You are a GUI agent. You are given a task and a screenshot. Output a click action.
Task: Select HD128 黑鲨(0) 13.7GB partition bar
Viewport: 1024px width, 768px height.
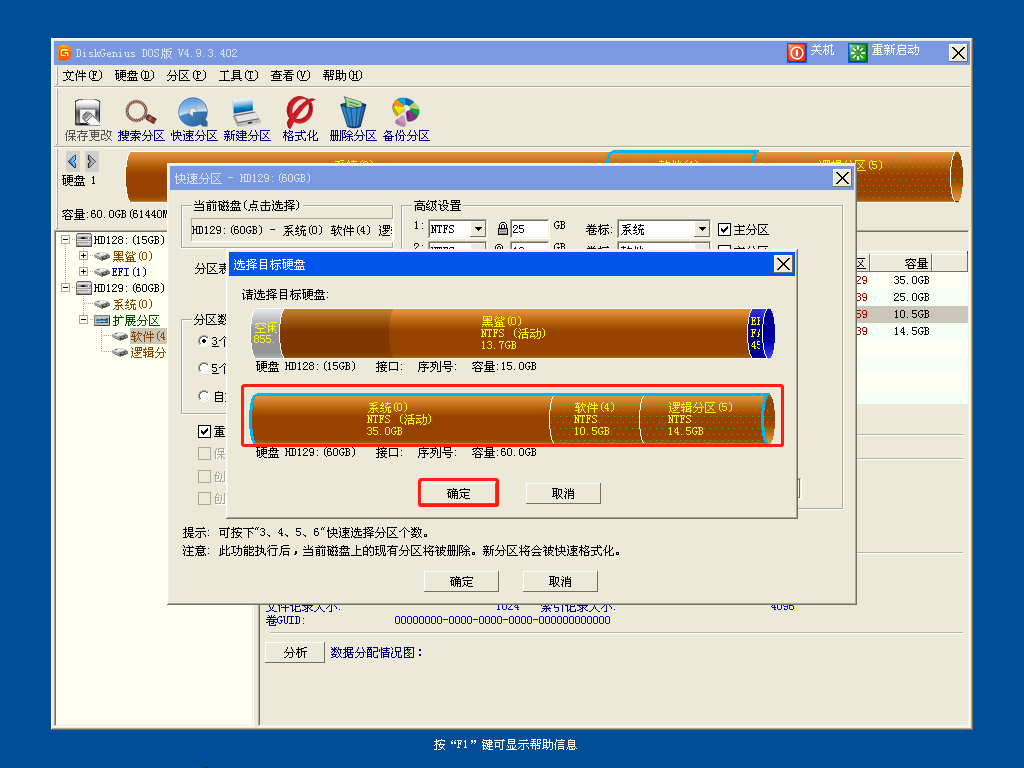coord(515,333)
